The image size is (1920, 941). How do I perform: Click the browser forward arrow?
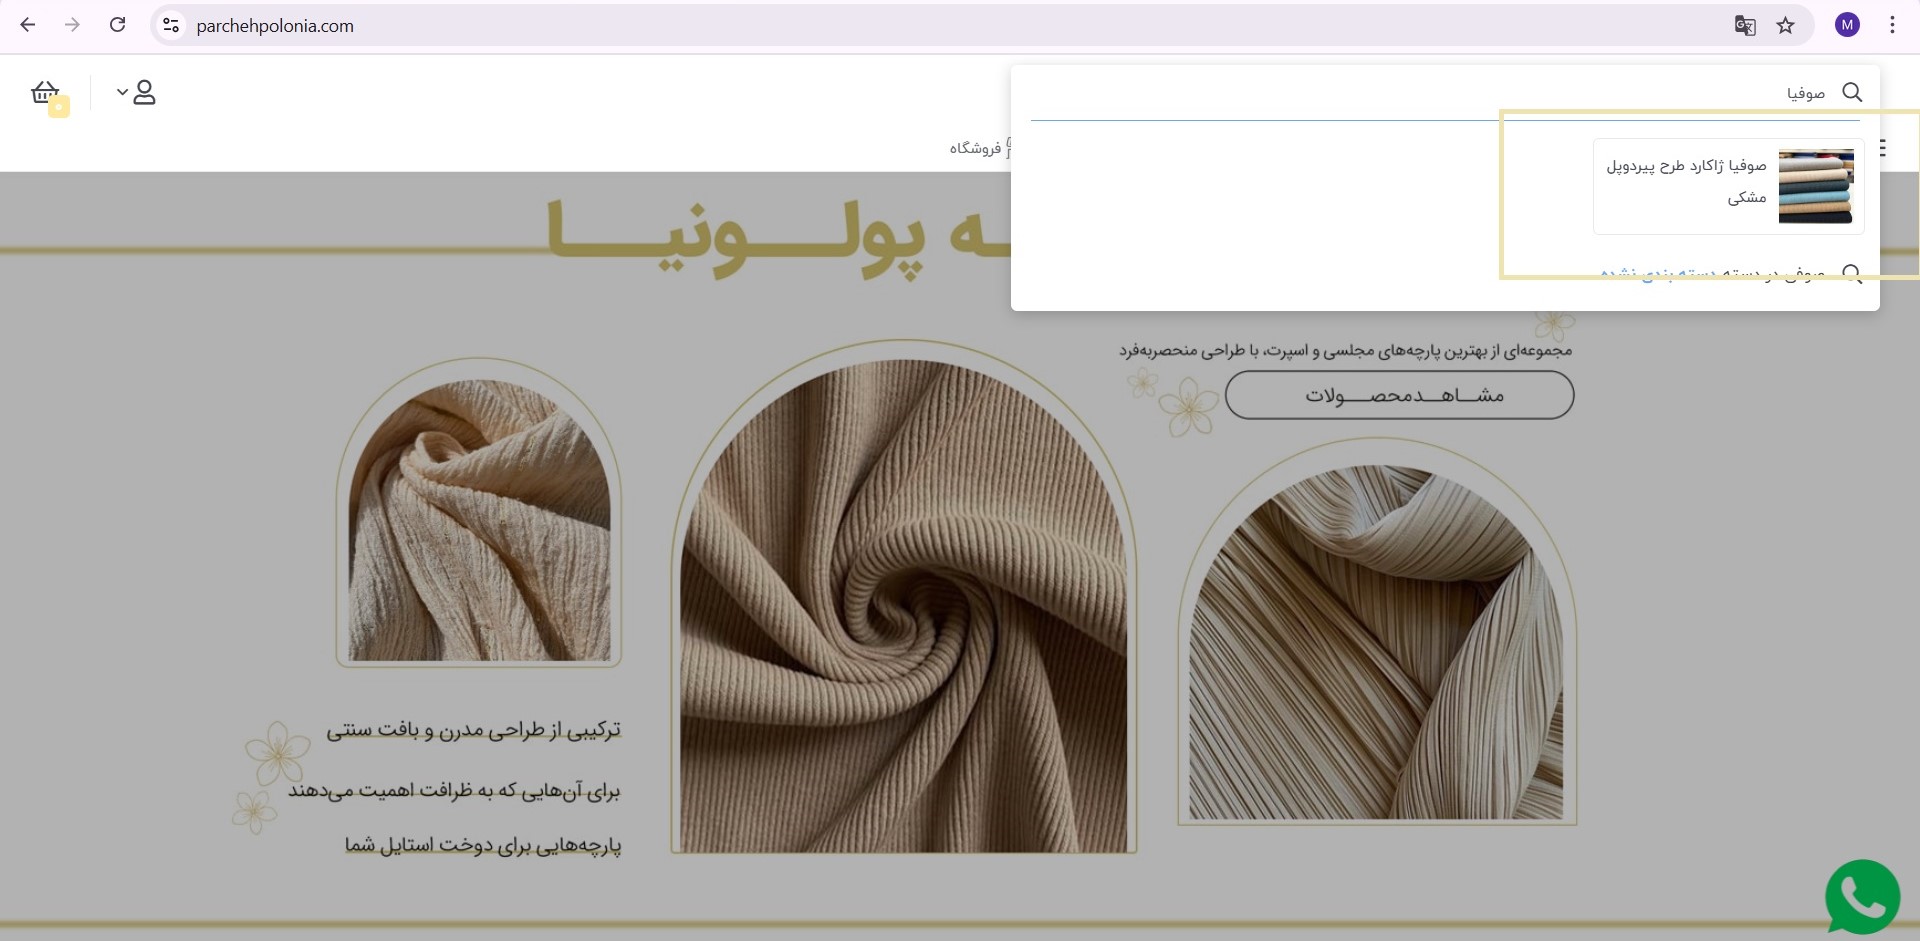pos(72,25)
